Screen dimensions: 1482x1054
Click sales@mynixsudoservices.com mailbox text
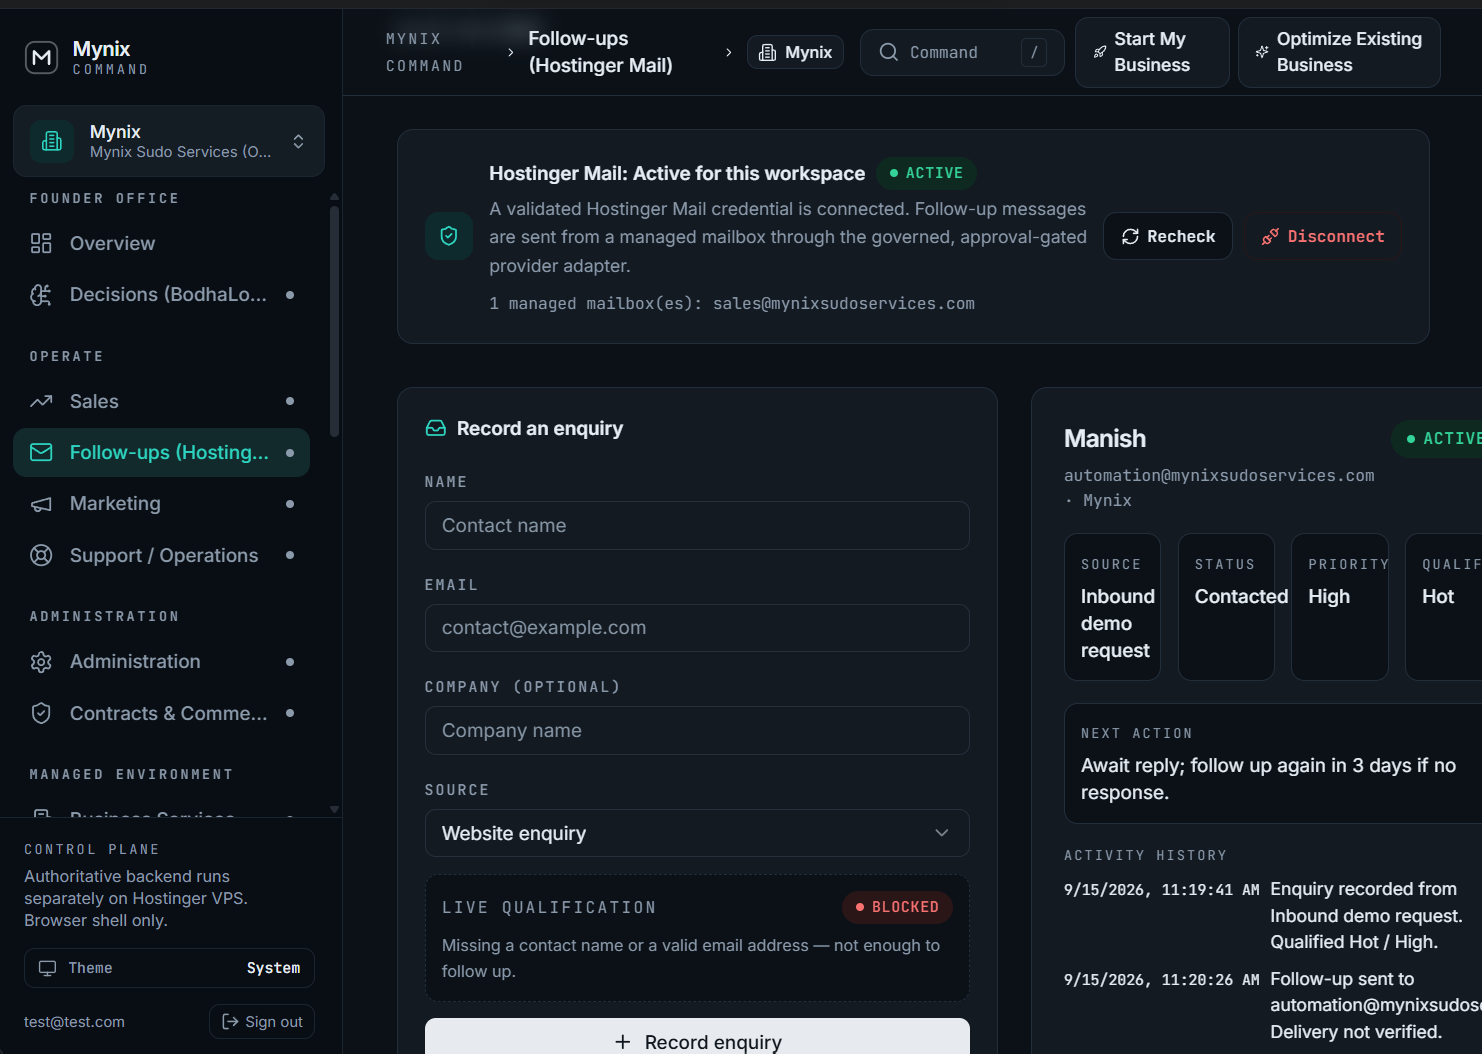click(x=843, y=304)
